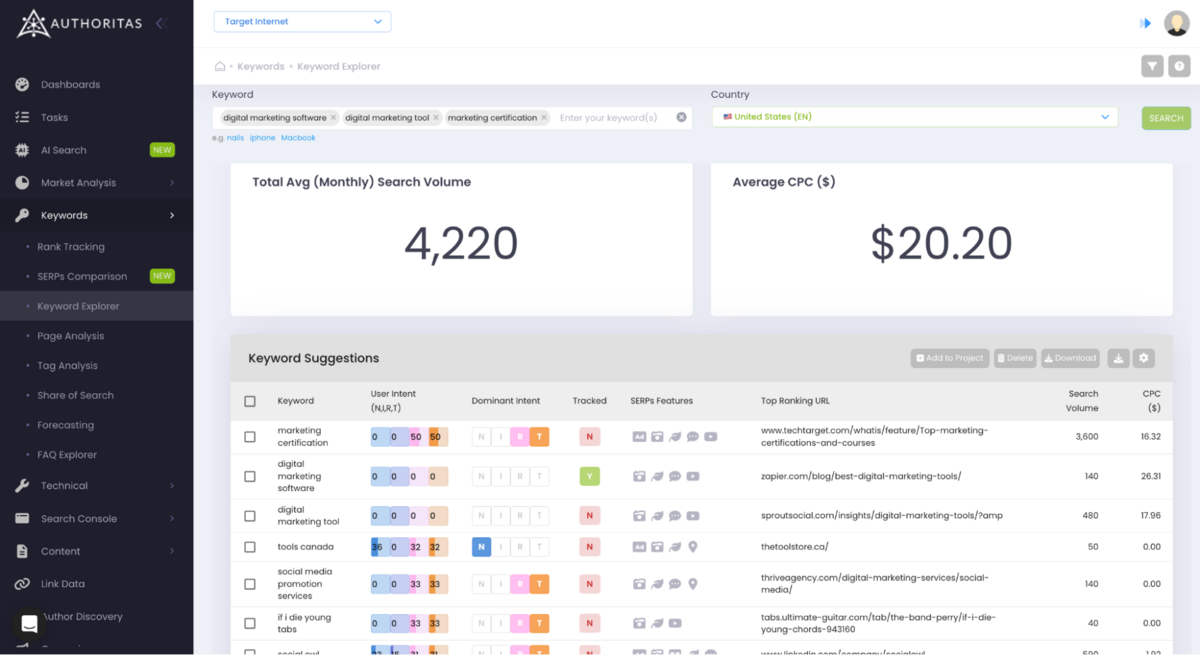Expand Market Analysis submenu chevron

click(x=172, y=183)
